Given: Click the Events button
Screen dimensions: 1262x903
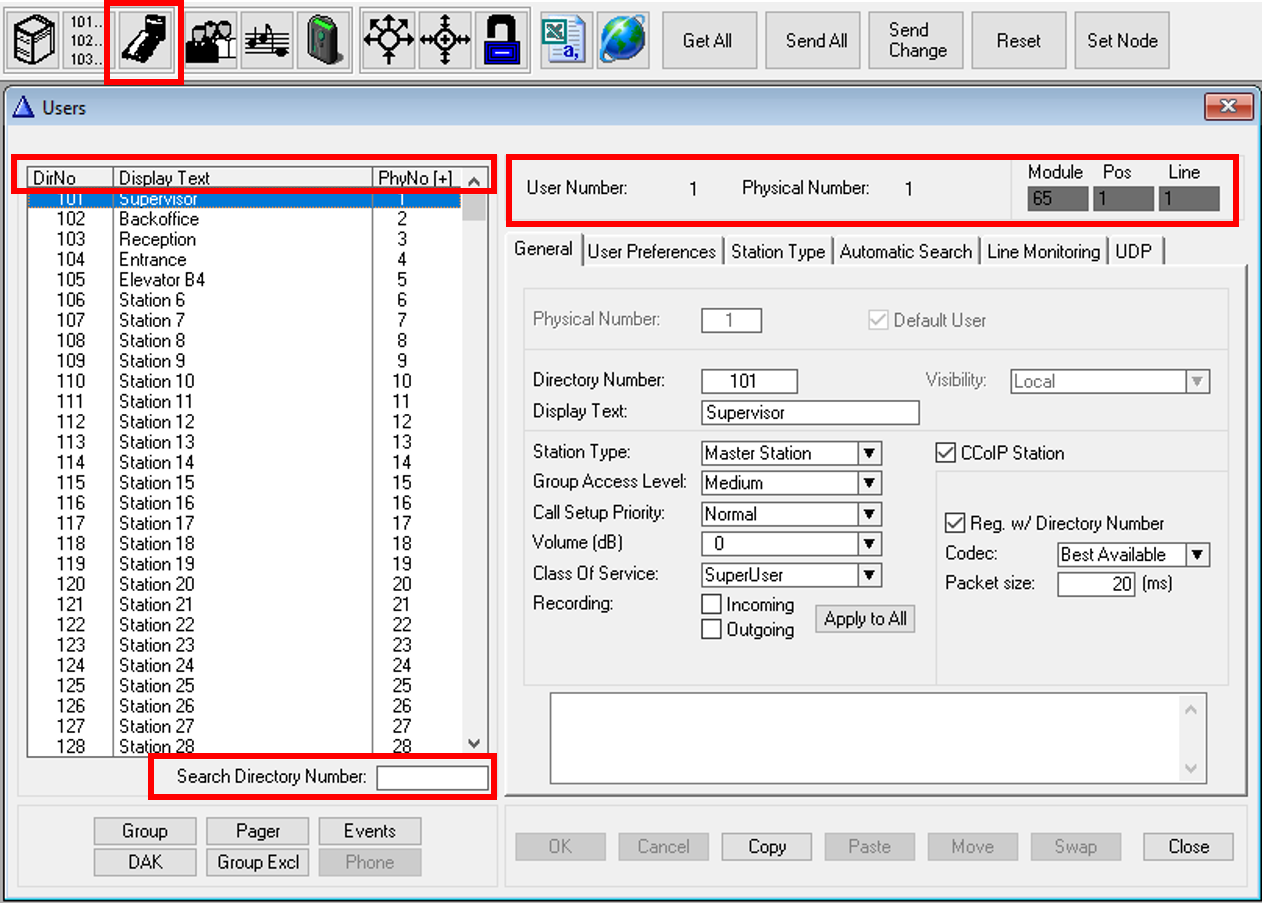Looking at the screenshot, I should (x=370, y=831).
